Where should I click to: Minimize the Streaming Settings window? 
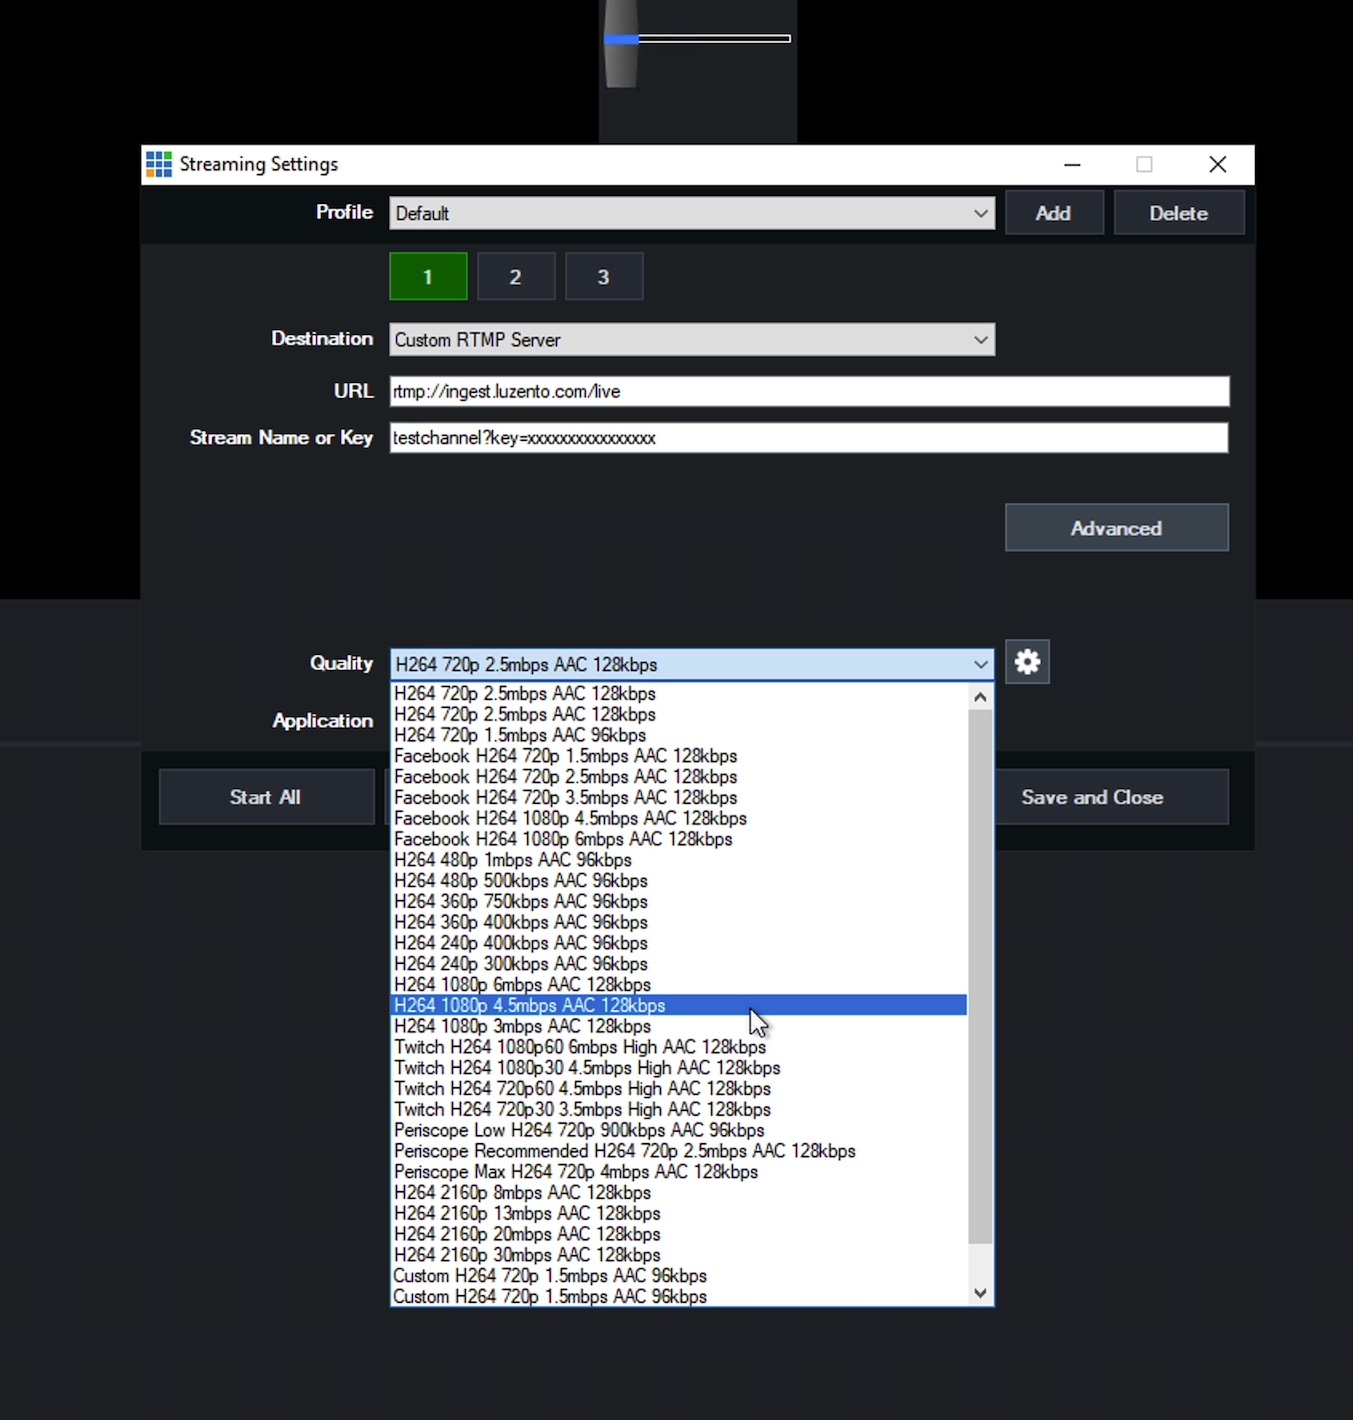point(1072,165)
